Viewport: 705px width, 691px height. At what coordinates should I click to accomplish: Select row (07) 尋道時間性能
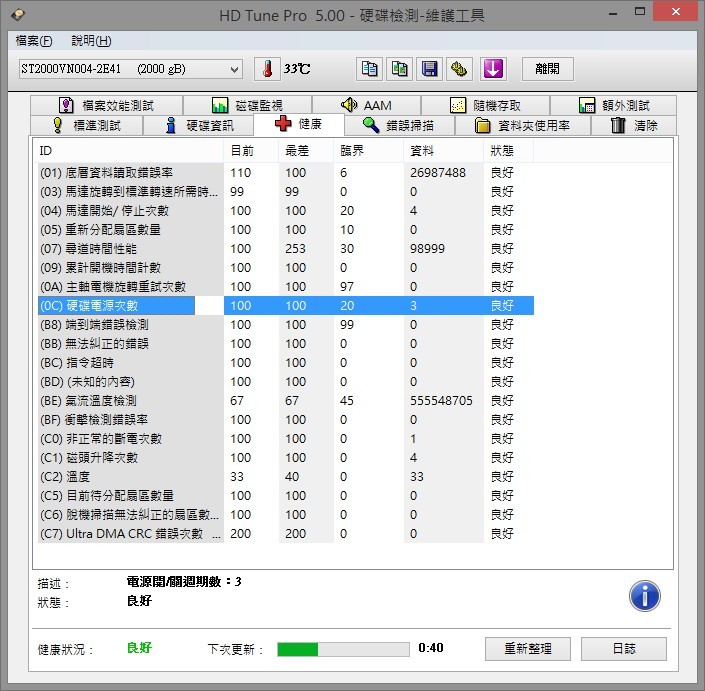click(286, 249)
